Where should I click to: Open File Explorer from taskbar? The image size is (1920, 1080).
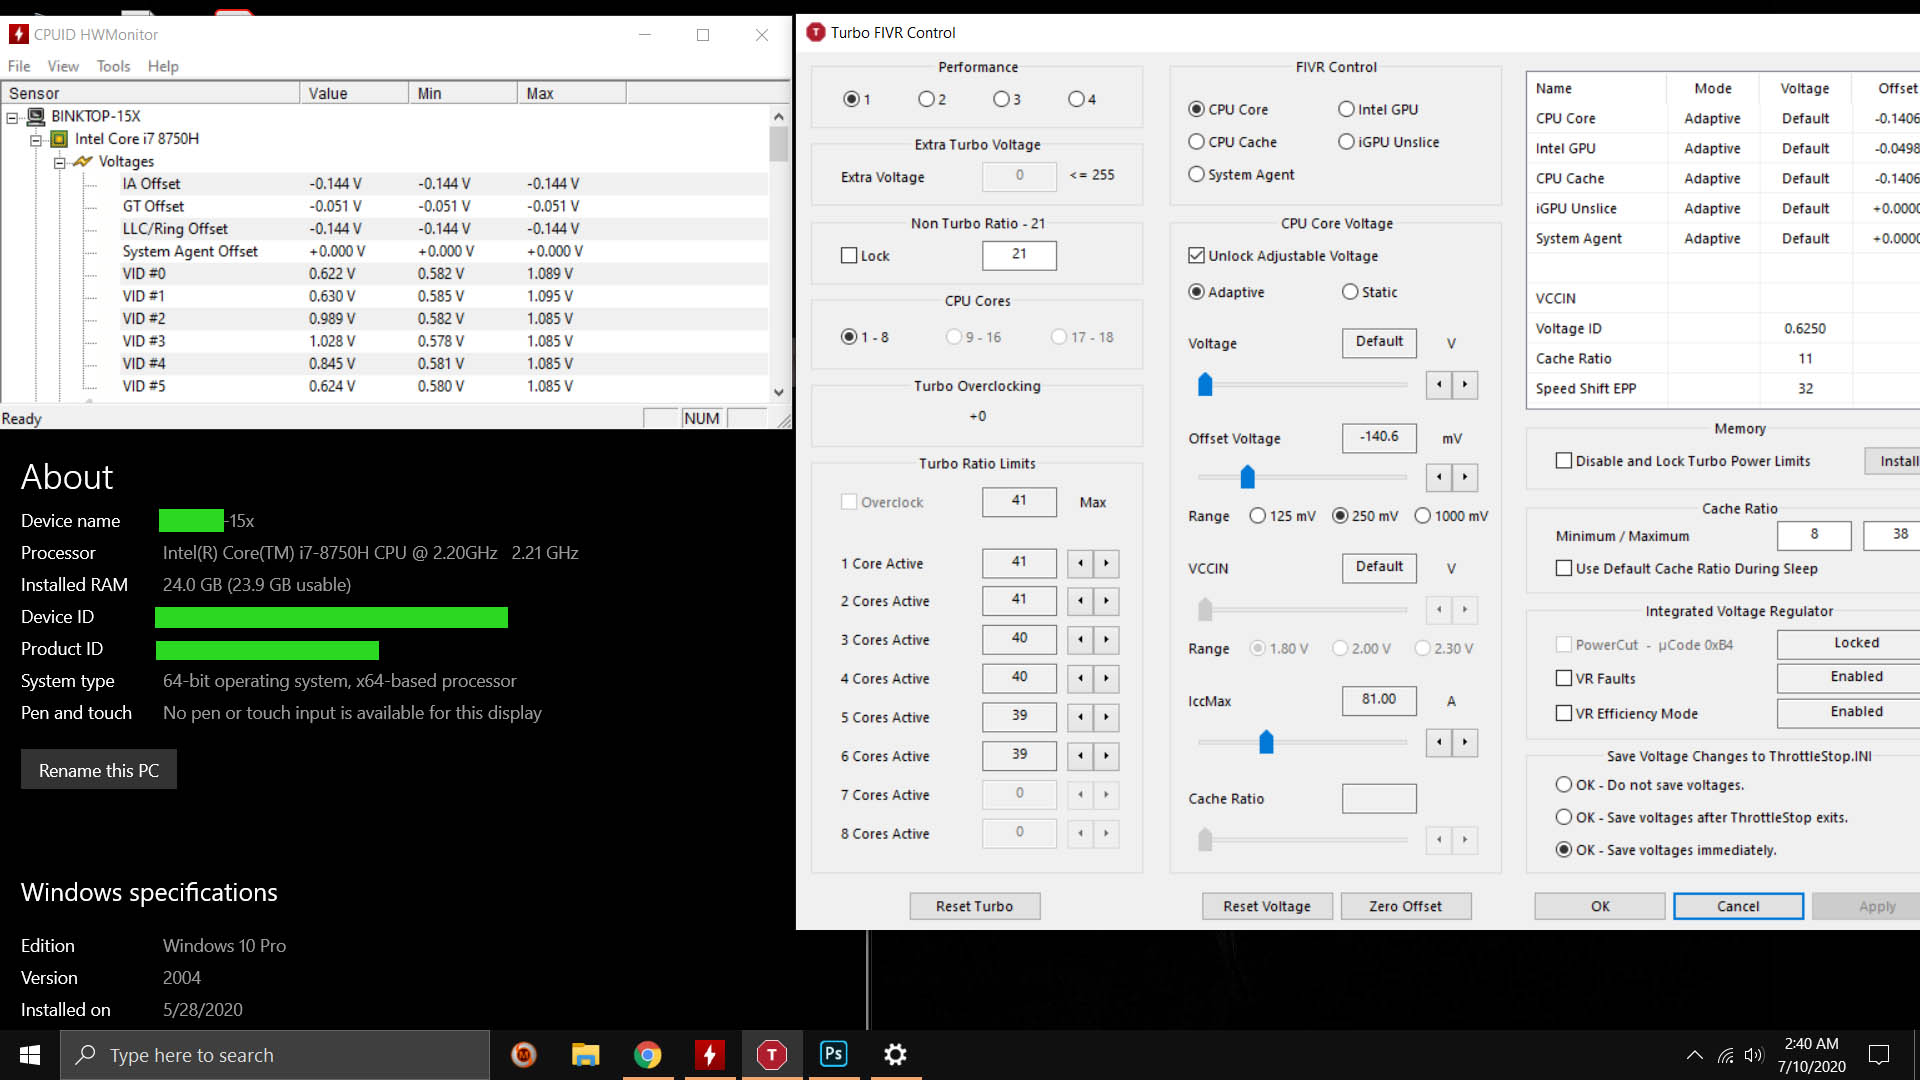tap(585, 1054)
